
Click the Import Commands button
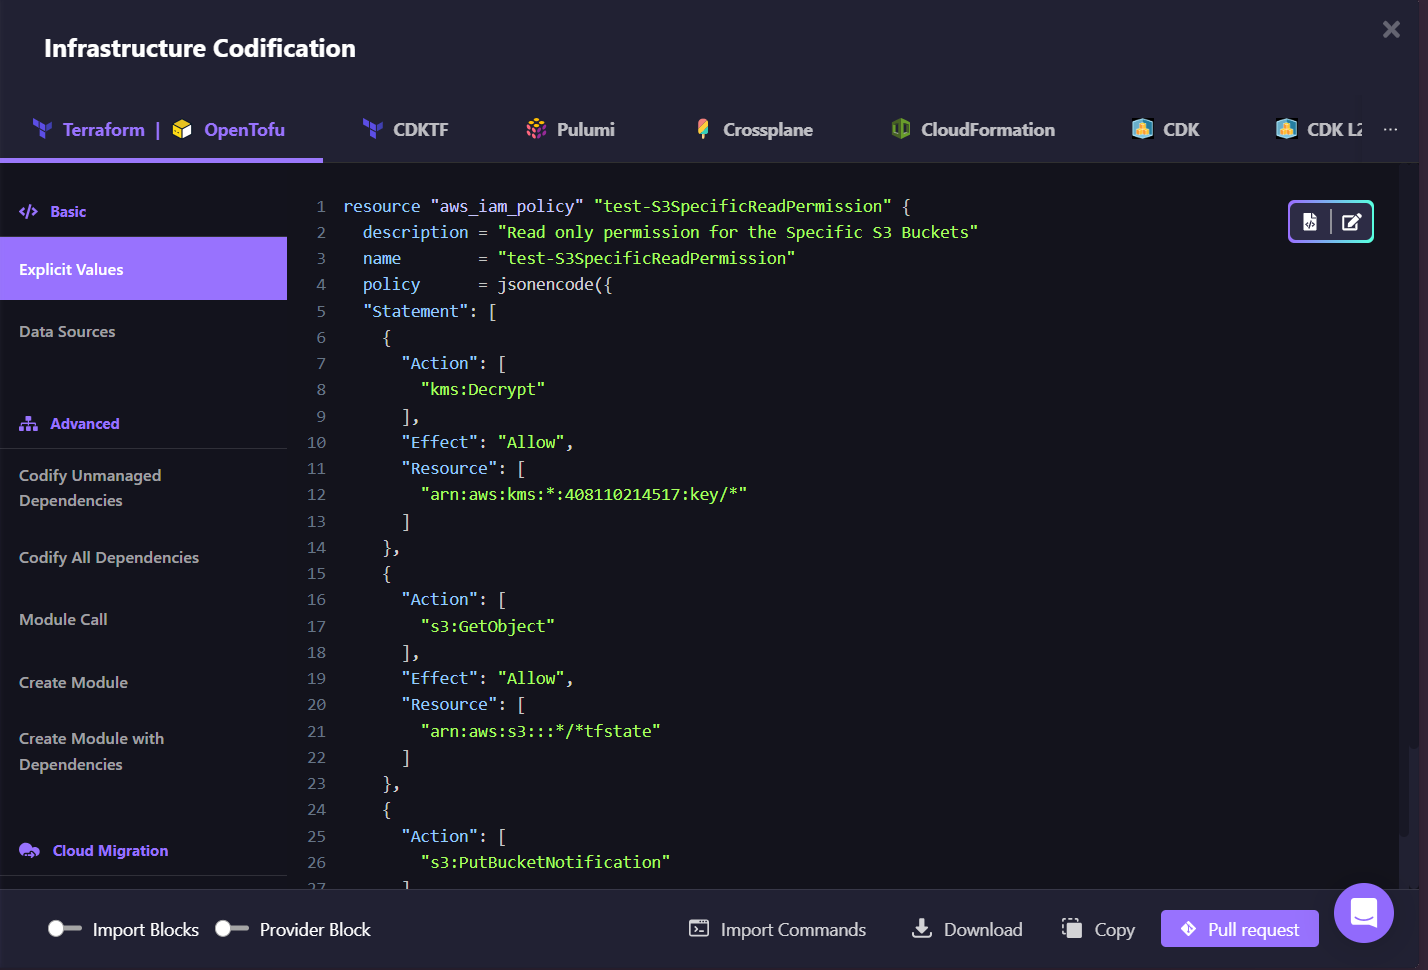point(777,929)
